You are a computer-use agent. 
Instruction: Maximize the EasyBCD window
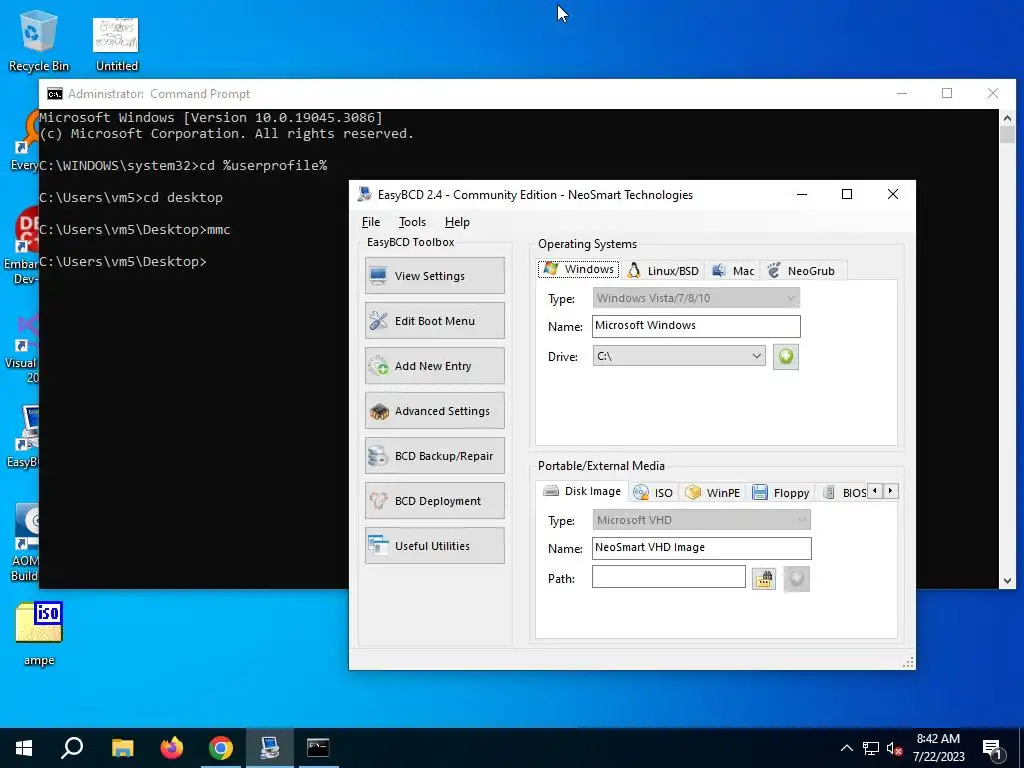pyautogui.click(x=847, y=194)
